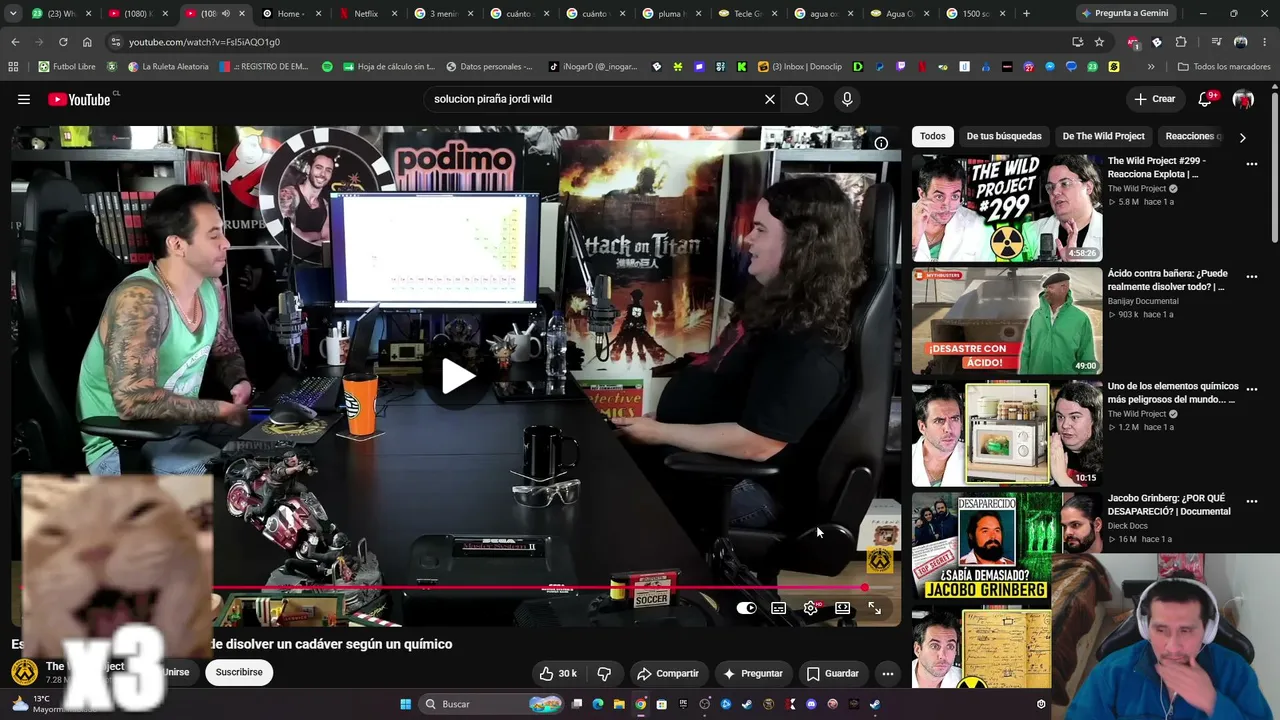Viewport: 1280px width, 720px height.
Task: Show hidden bookmarks with the chevron
Action: [x=1151, y=67]
